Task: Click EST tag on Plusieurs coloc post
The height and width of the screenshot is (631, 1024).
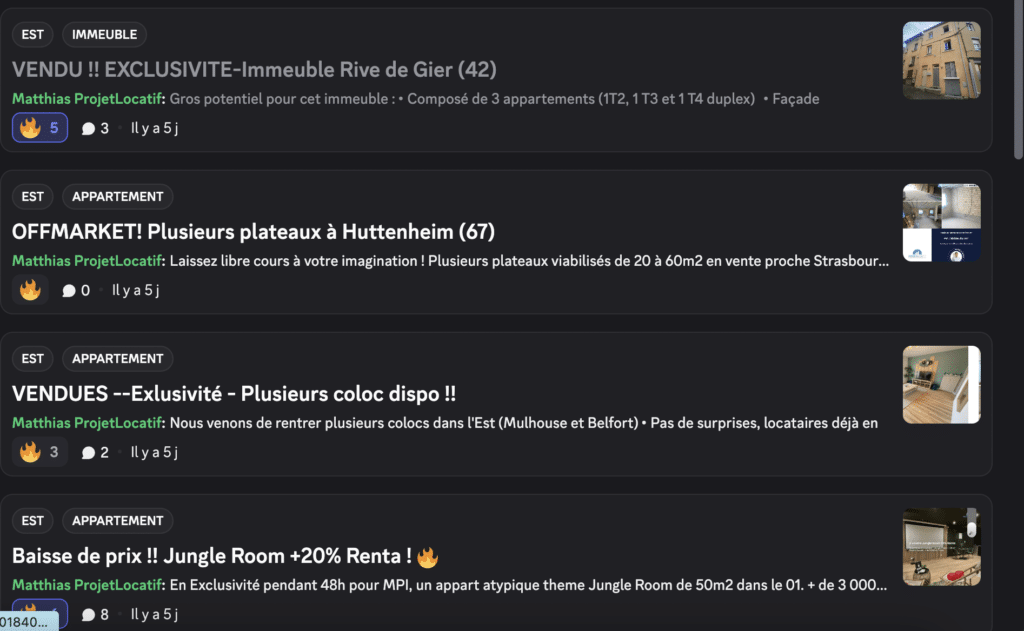Action: click(33, 359)
